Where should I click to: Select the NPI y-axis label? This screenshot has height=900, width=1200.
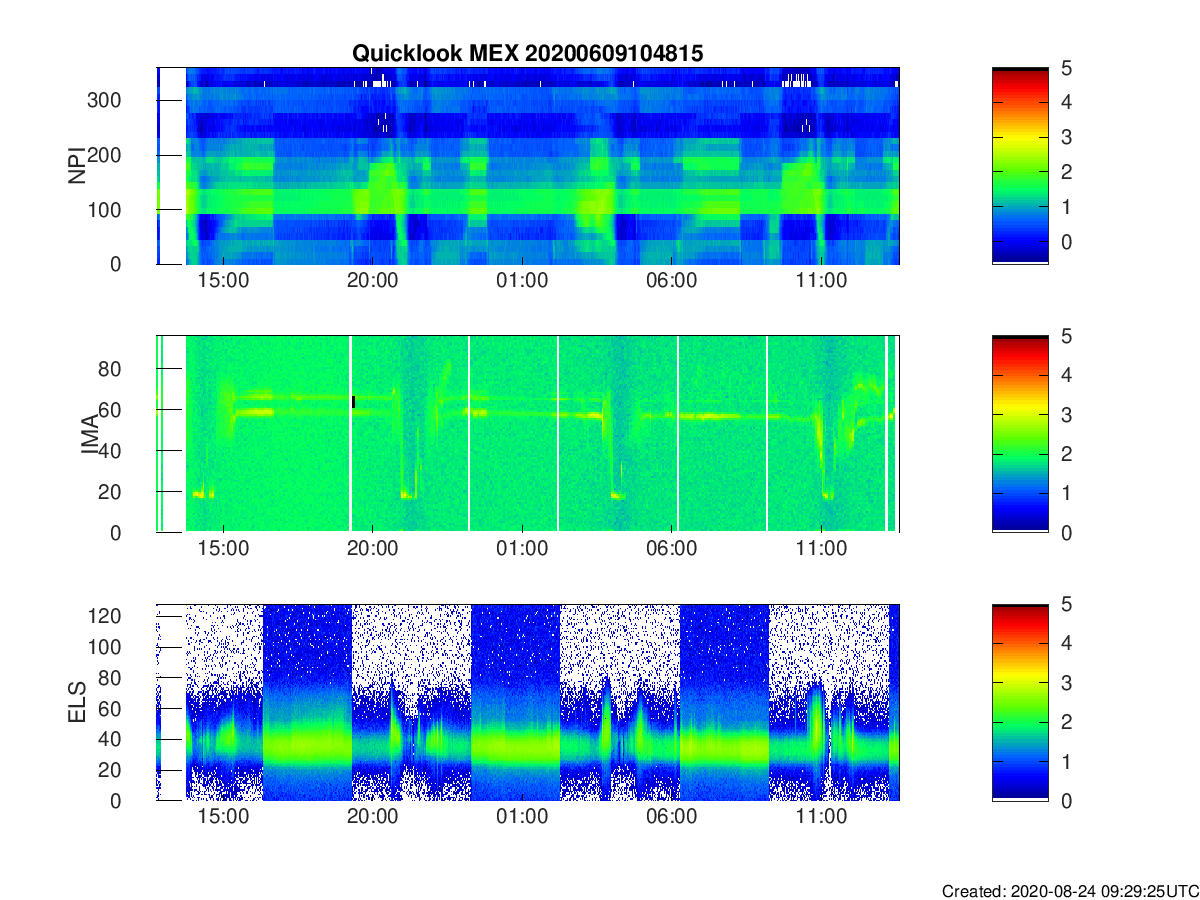tap(77, 166)
